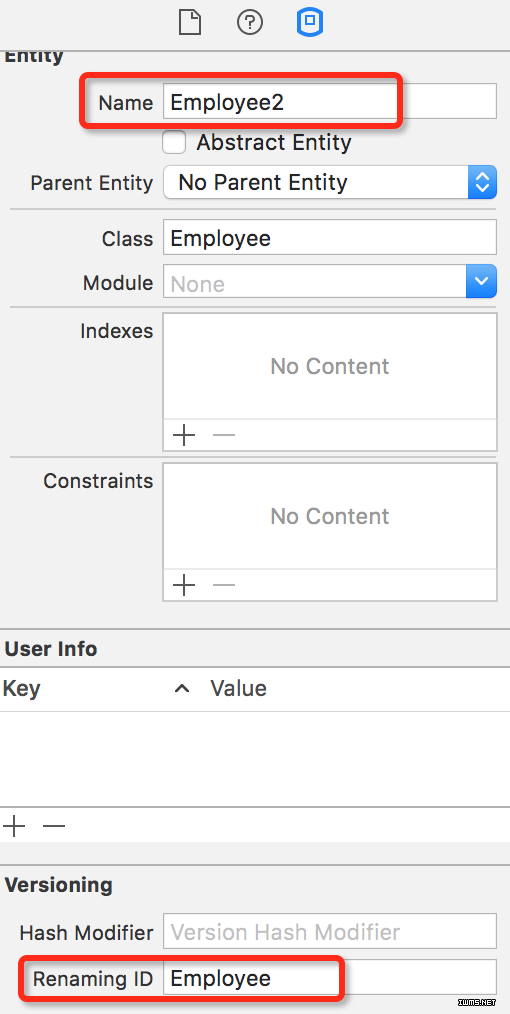Focus the Hash Modifier field
Screen dimensions: 510x1014
coord(330,931)
